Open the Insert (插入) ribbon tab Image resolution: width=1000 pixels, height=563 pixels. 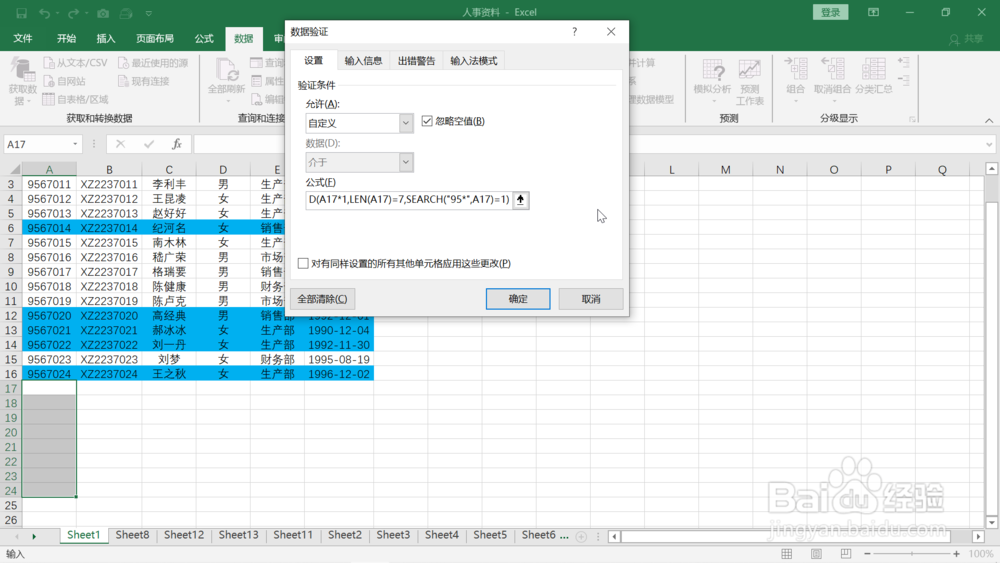coord(106,38)
